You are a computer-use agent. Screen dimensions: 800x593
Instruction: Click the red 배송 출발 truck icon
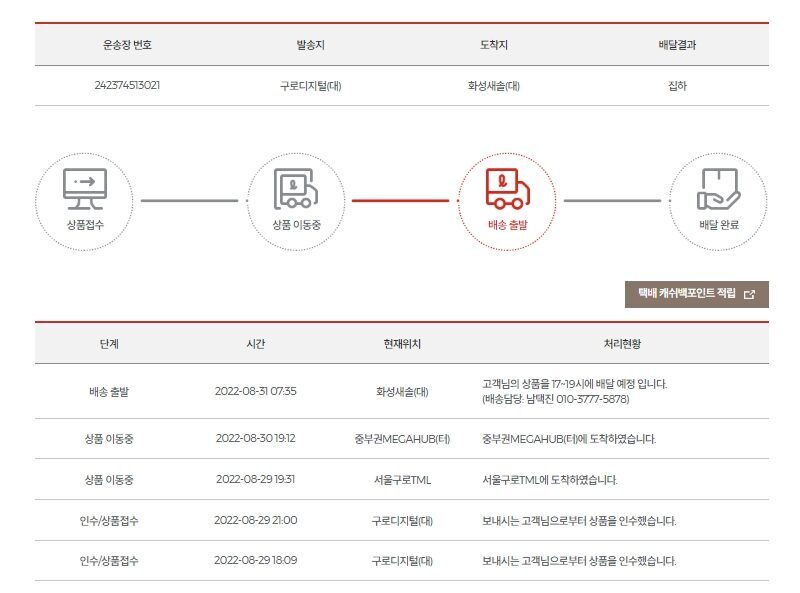(x=507, y=188)
